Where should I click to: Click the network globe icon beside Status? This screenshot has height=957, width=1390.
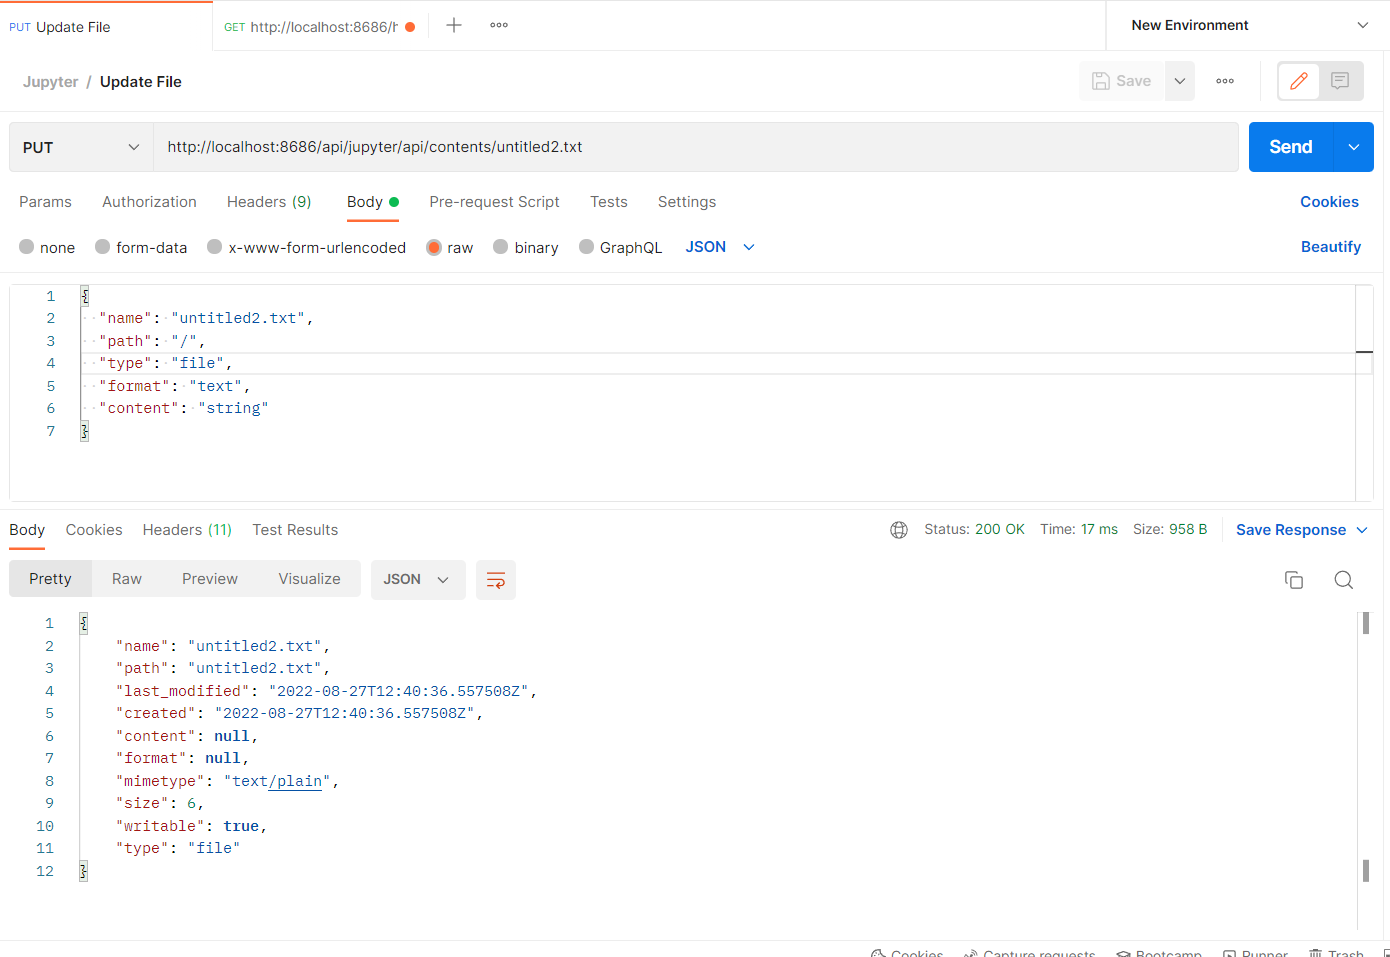[899, 530]
